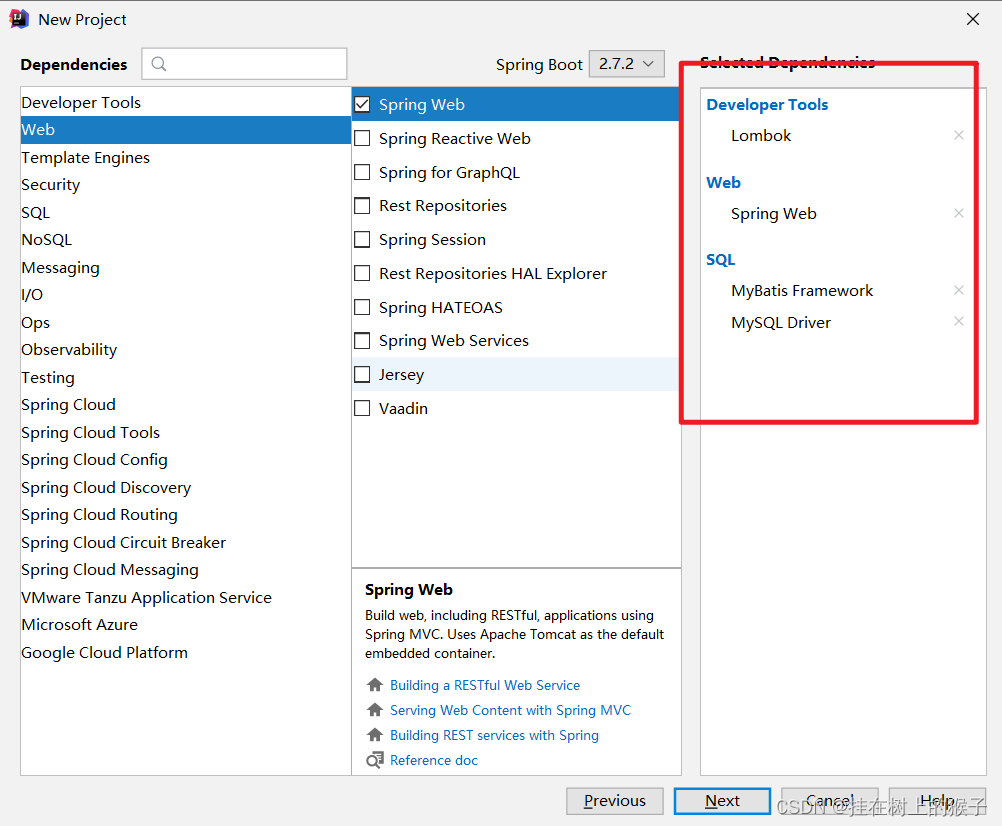Enable Spring Web Services checkbox

tap(362, 340)
